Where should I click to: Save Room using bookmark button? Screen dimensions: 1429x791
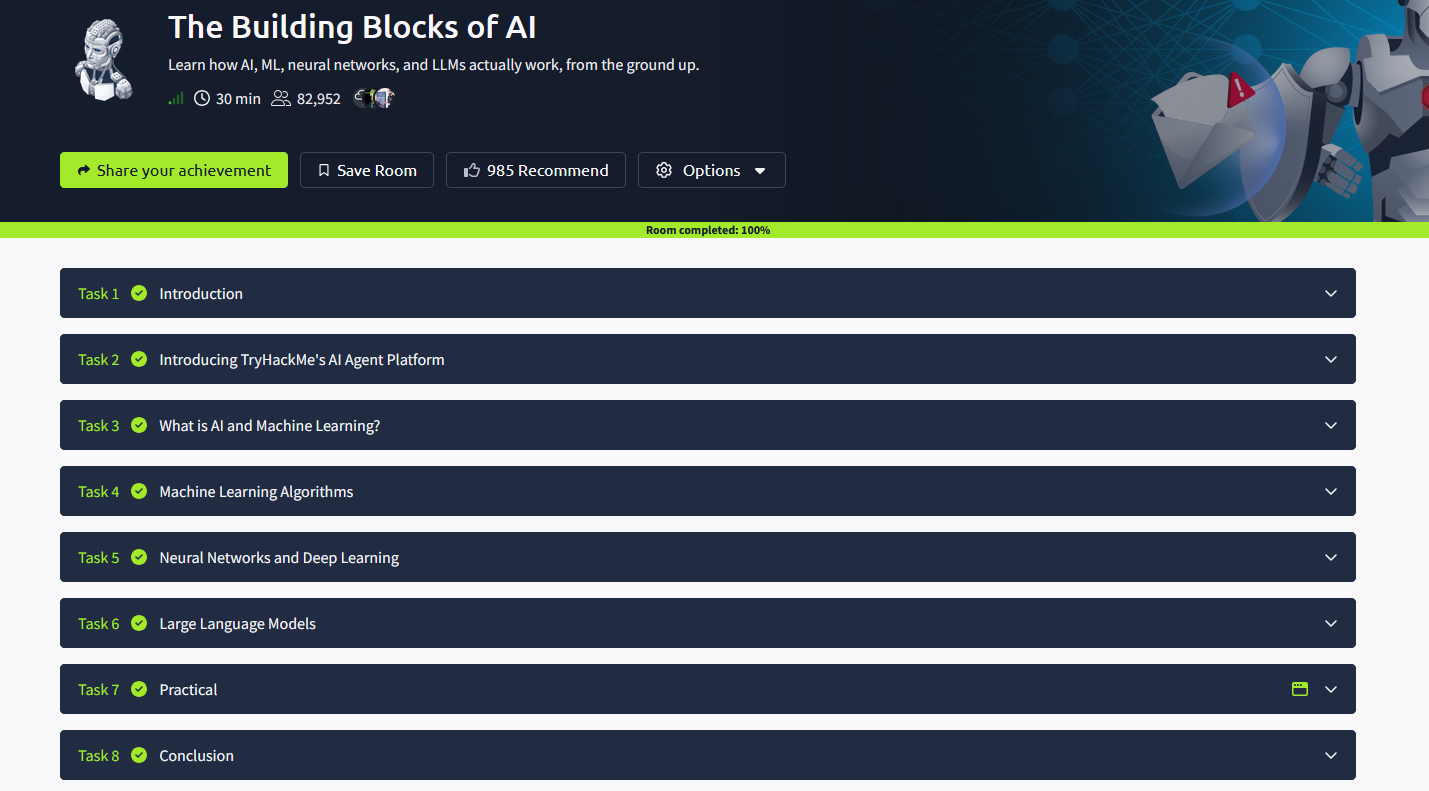pyautogui.click(x=367, y=170)
